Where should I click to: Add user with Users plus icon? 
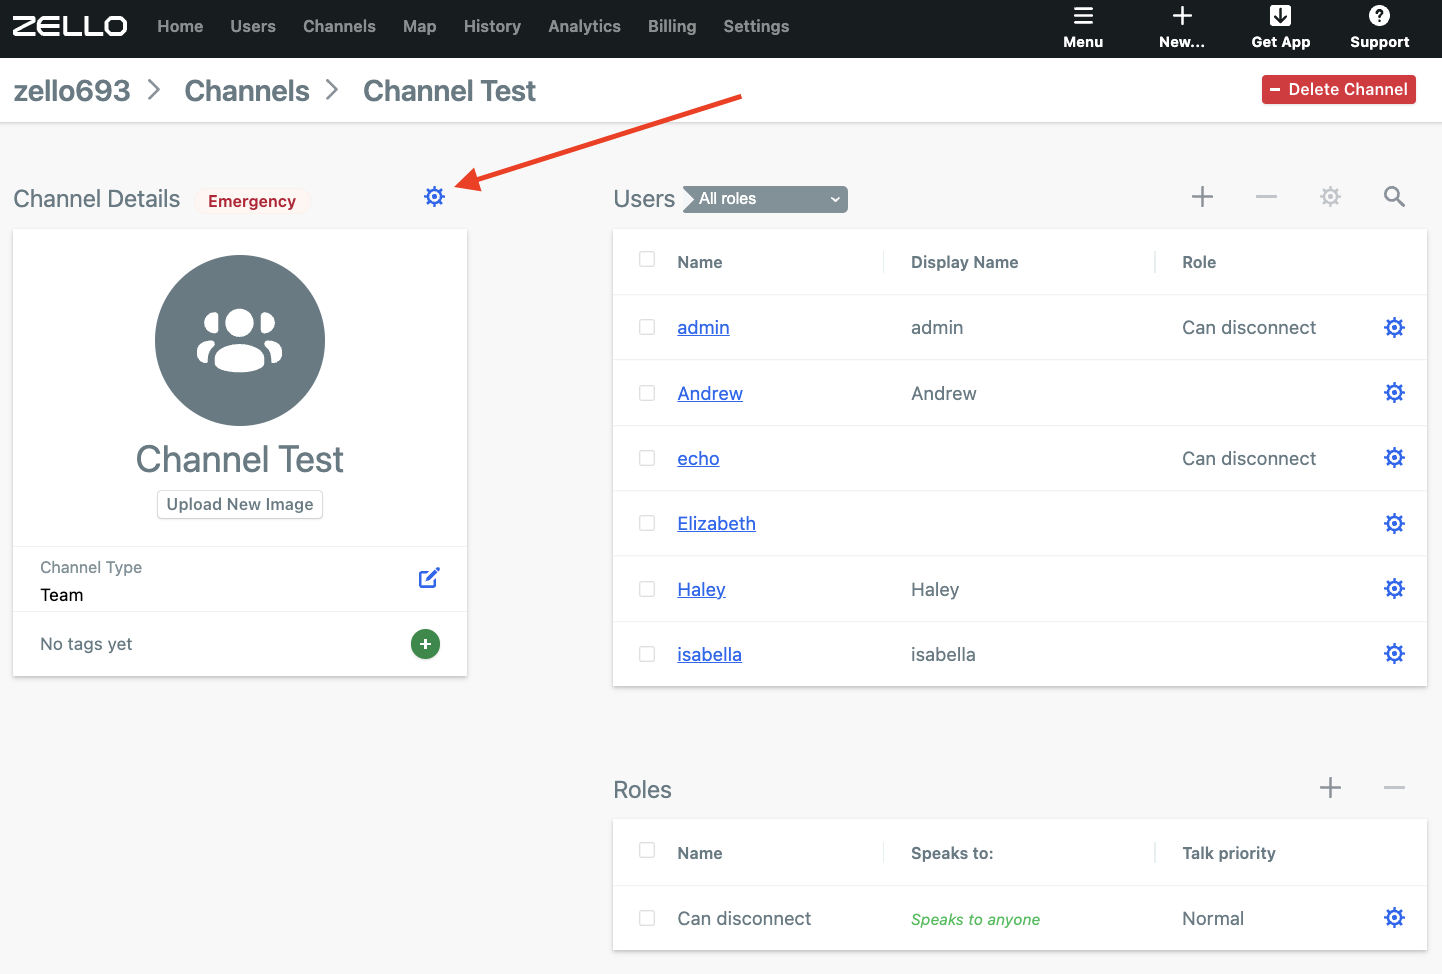pos(1202,197)
